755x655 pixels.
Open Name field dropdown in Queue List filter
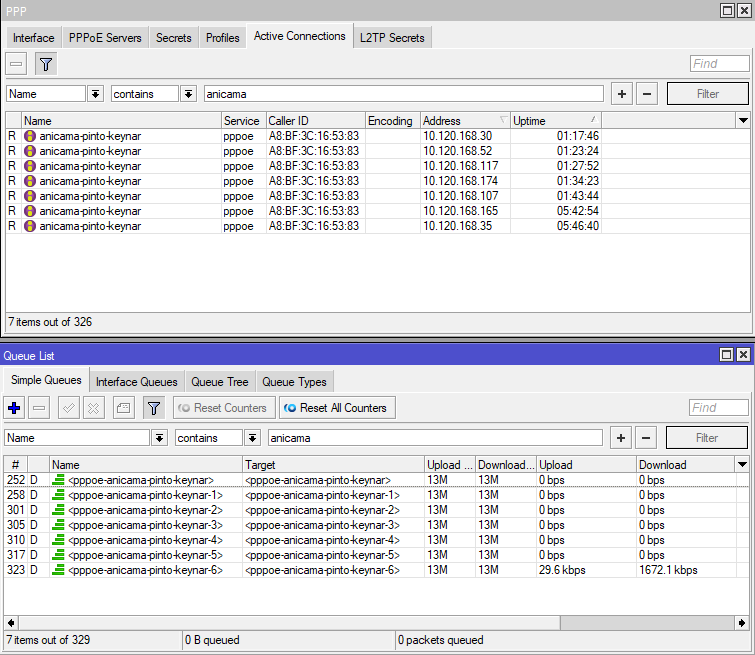159,437
